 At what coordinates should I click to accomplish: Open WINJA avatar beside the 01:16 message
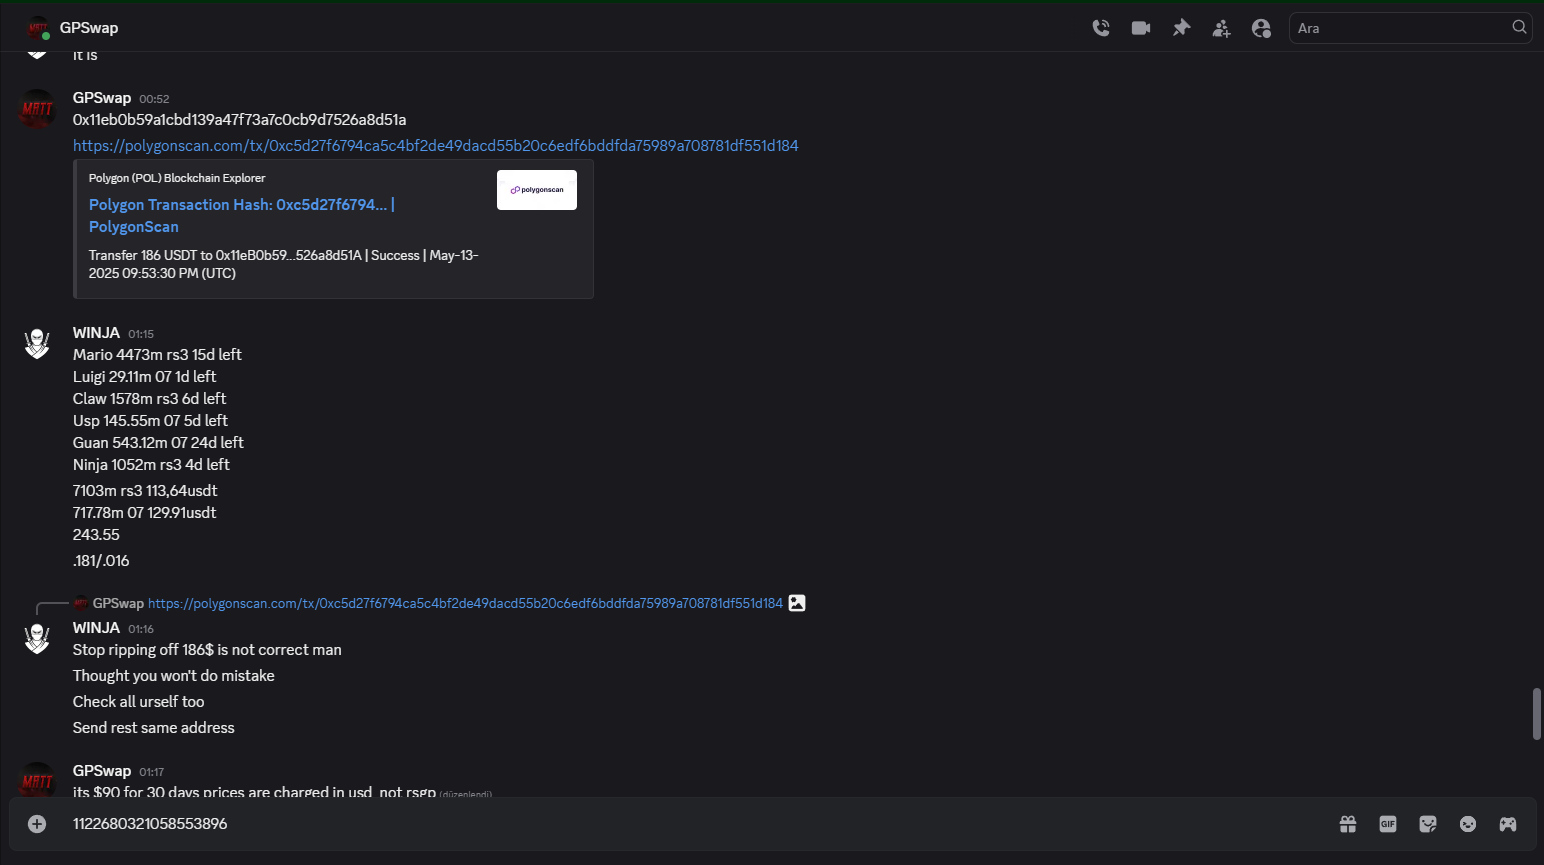point(37,638)
